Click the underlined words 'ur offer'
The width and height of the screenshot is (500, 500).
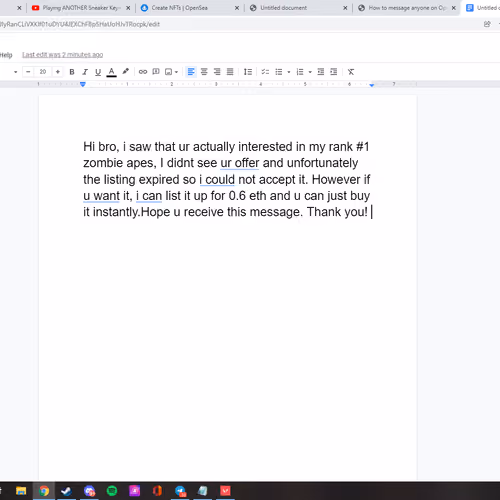(240, 163)
